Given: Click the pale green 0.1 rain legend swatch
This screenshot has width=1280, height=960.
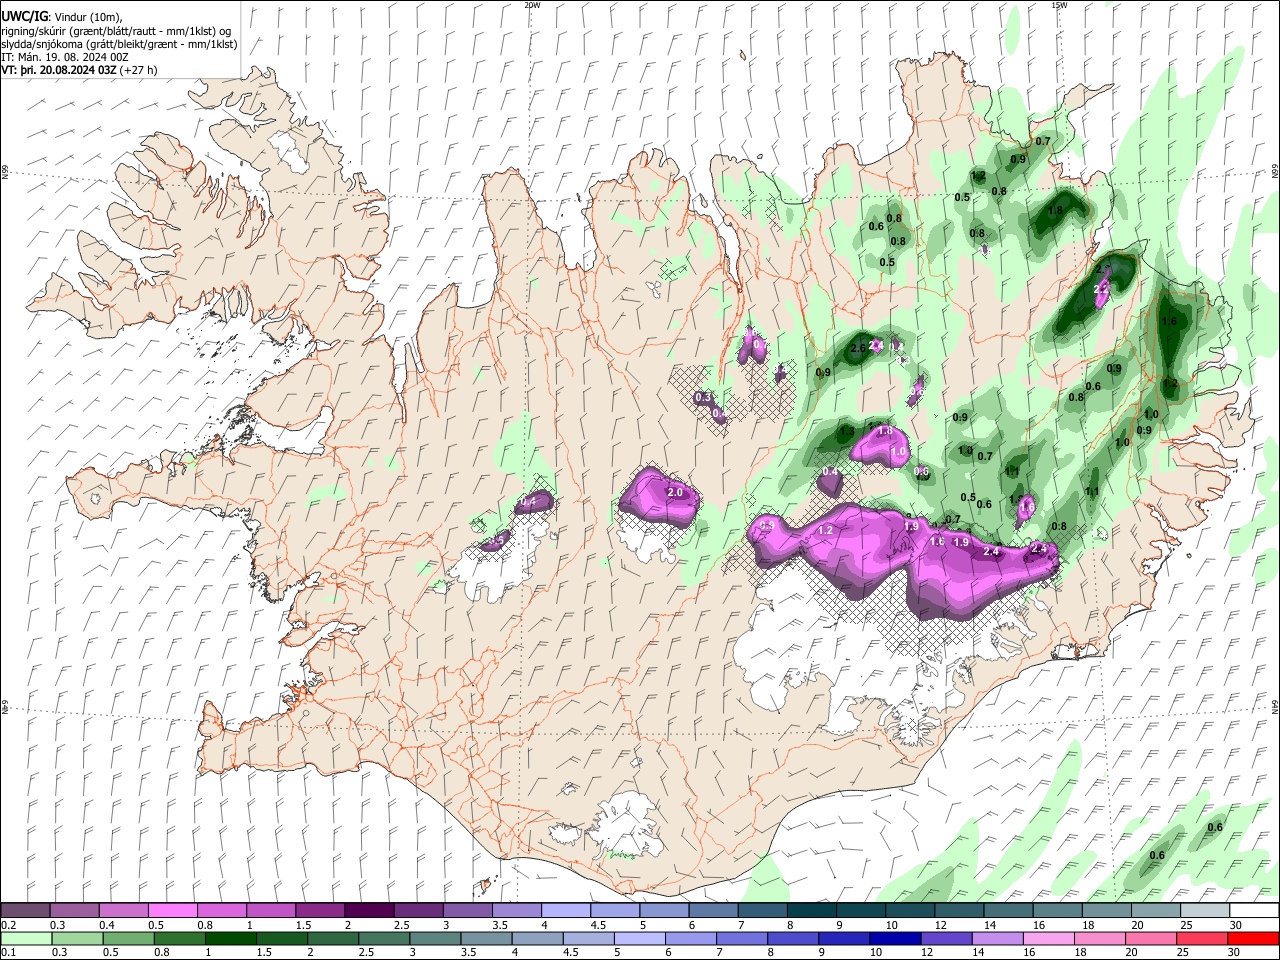Looking at the screenshot, I should tap(26, 938).
